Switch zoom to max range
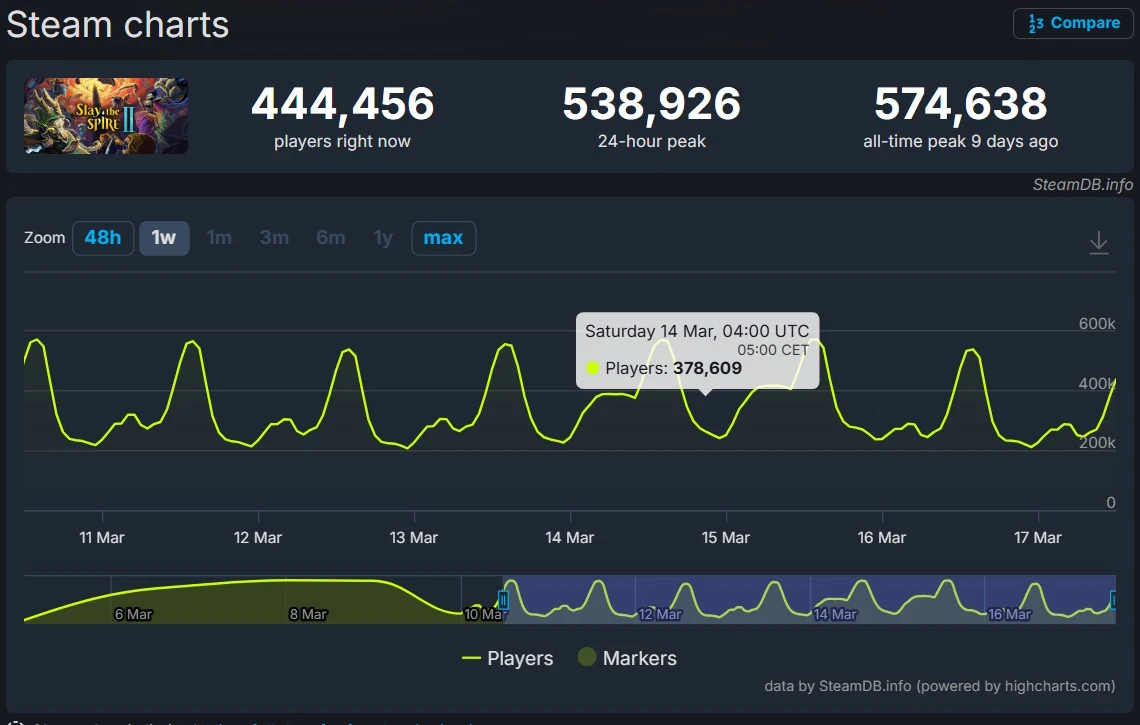The height and width of the screenshot is (725, 1140). point(443,238)
